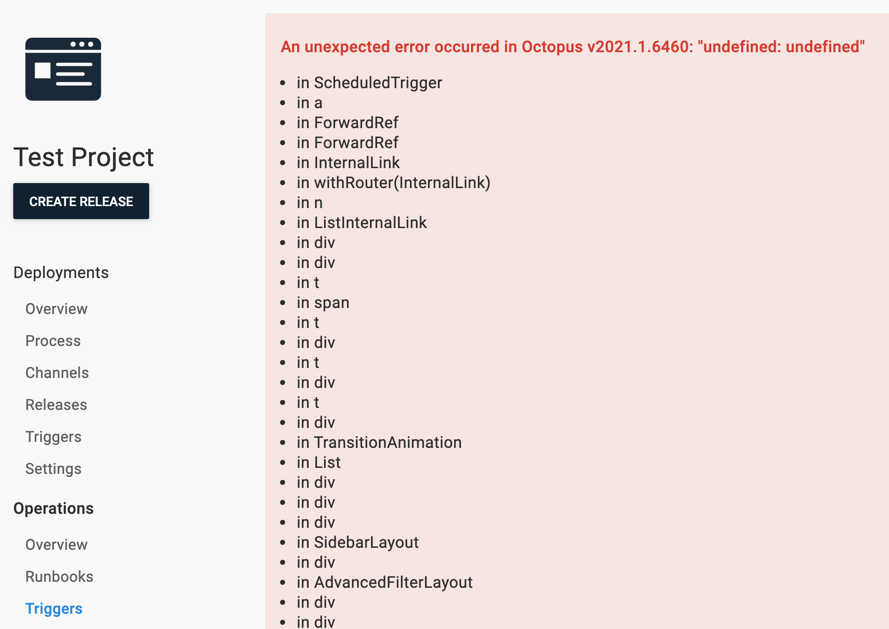
Task: Select the error message heading text
Action: pos(573,46)
